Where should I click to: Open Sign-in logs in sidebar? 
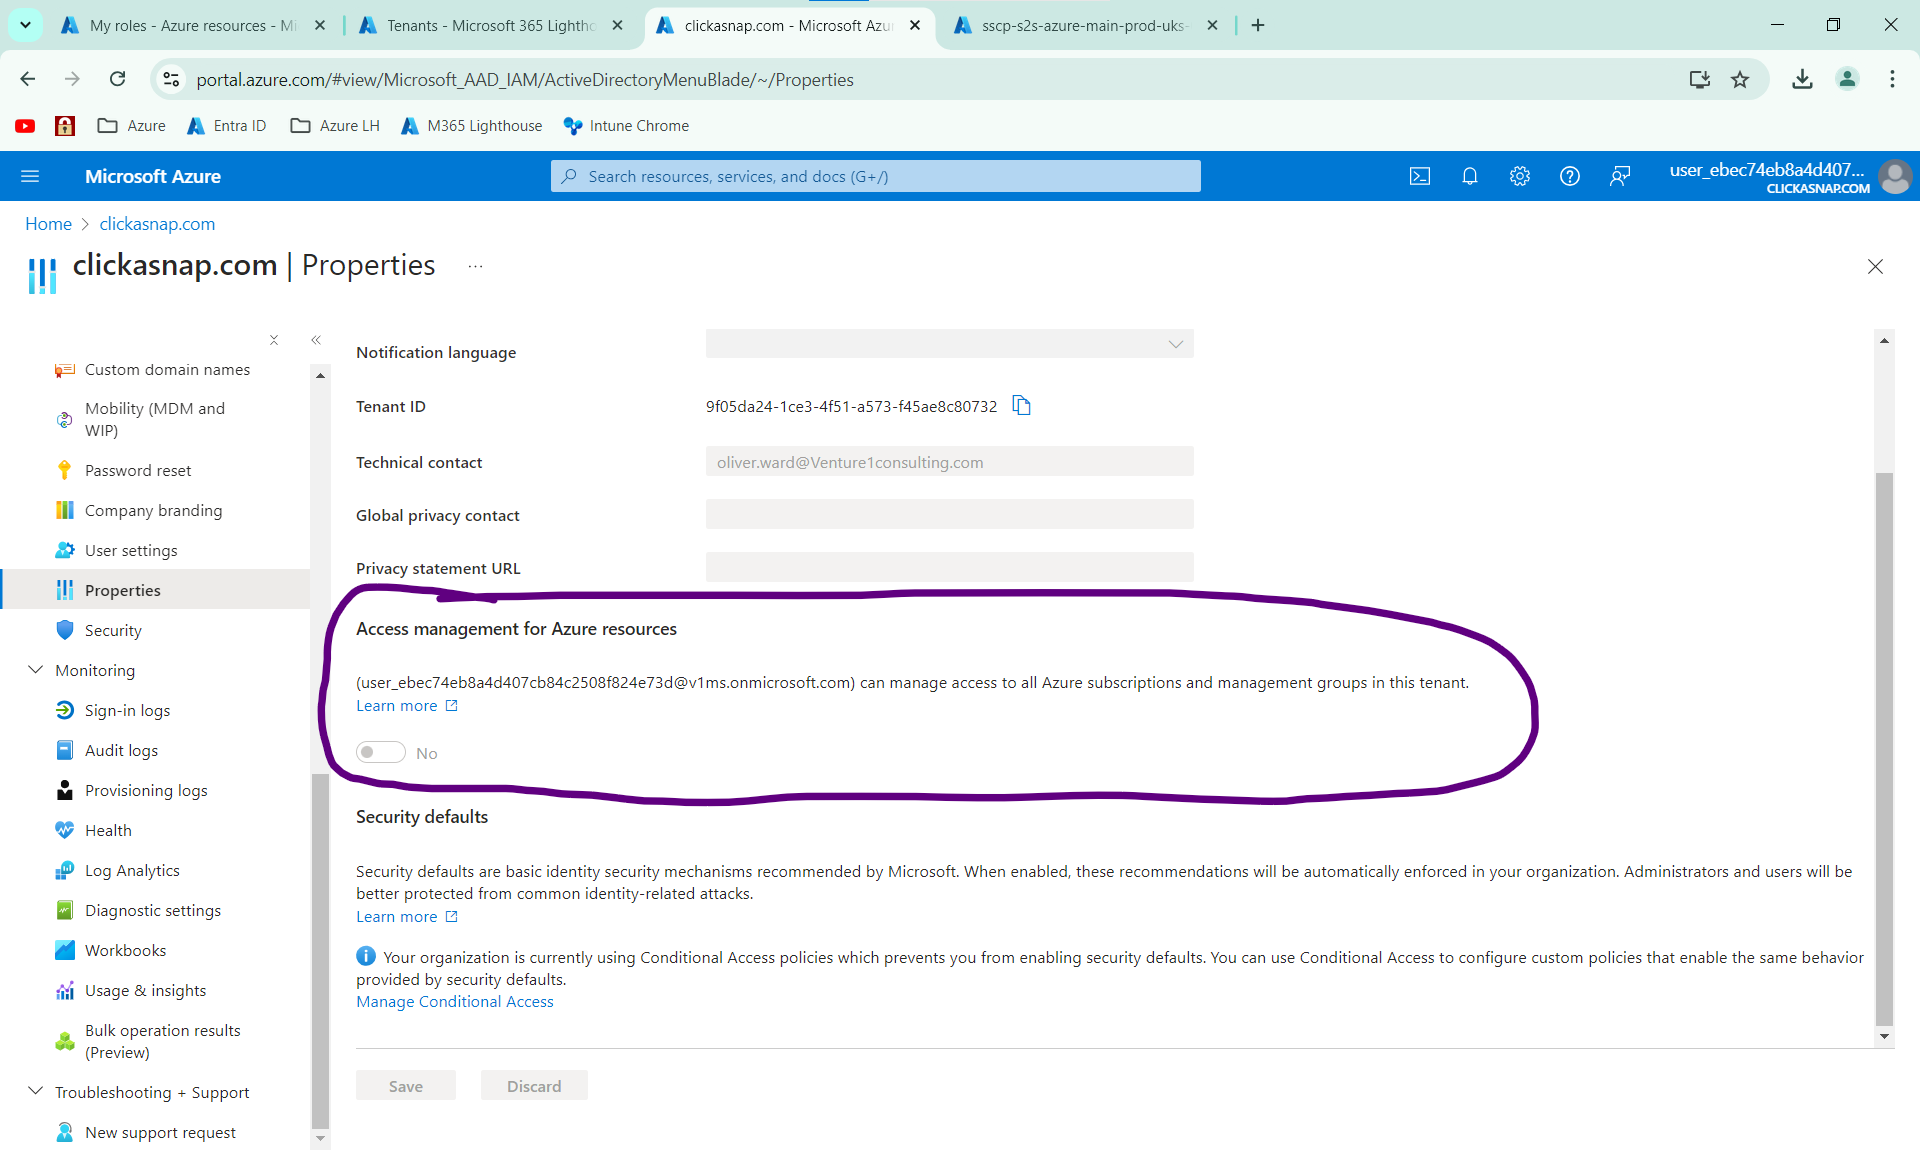point(127,710)
